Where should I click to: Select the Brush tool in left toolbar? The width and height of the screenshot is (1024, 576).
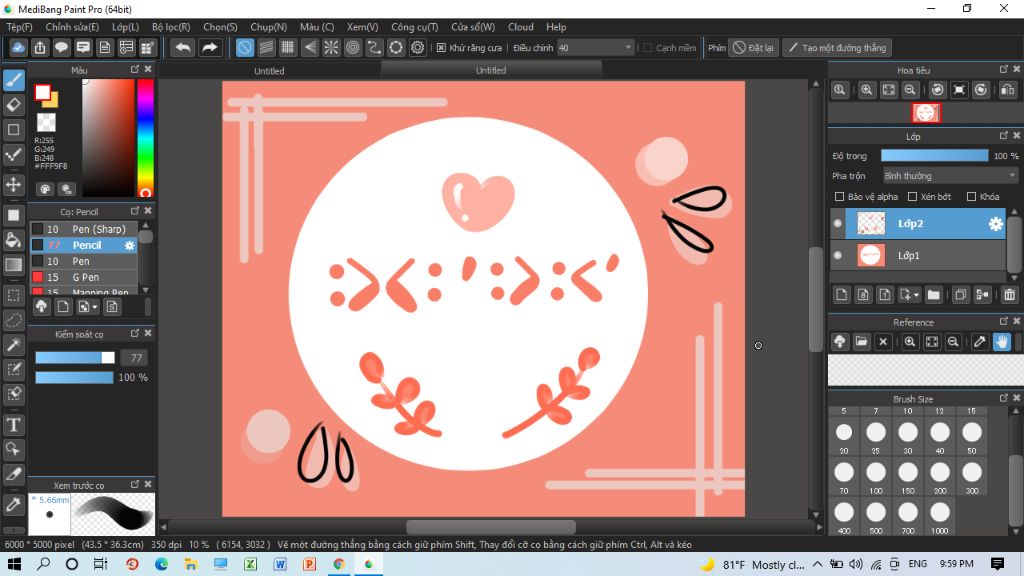coord(14,80)
